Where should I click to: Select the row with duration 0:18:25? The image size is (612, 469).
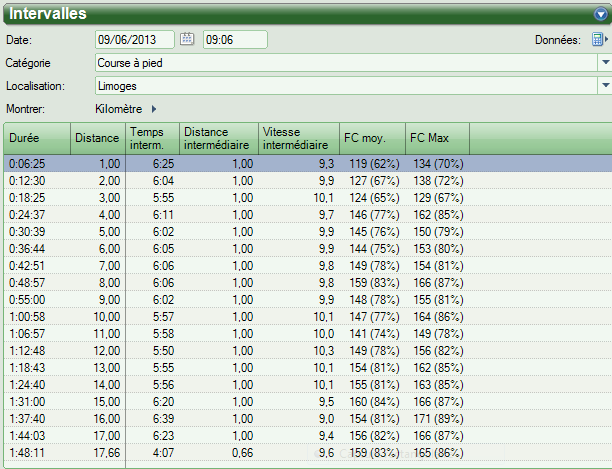pos(308,197)
